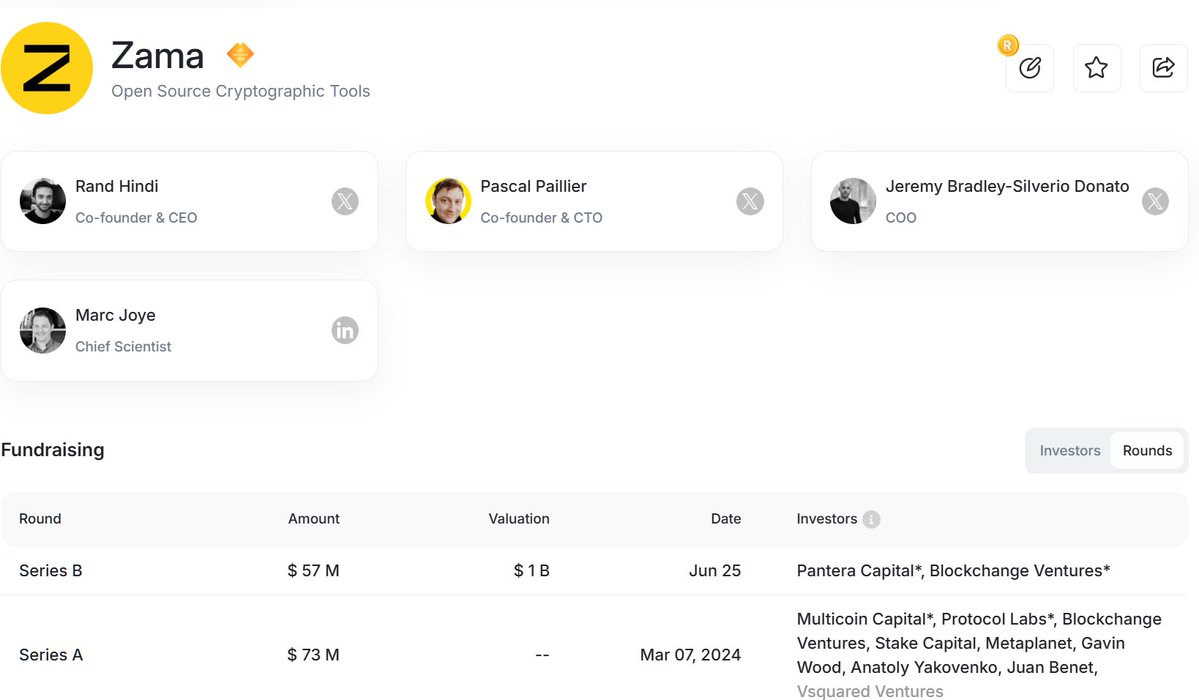Click the Fundraising section heading

tap(53, 450)
